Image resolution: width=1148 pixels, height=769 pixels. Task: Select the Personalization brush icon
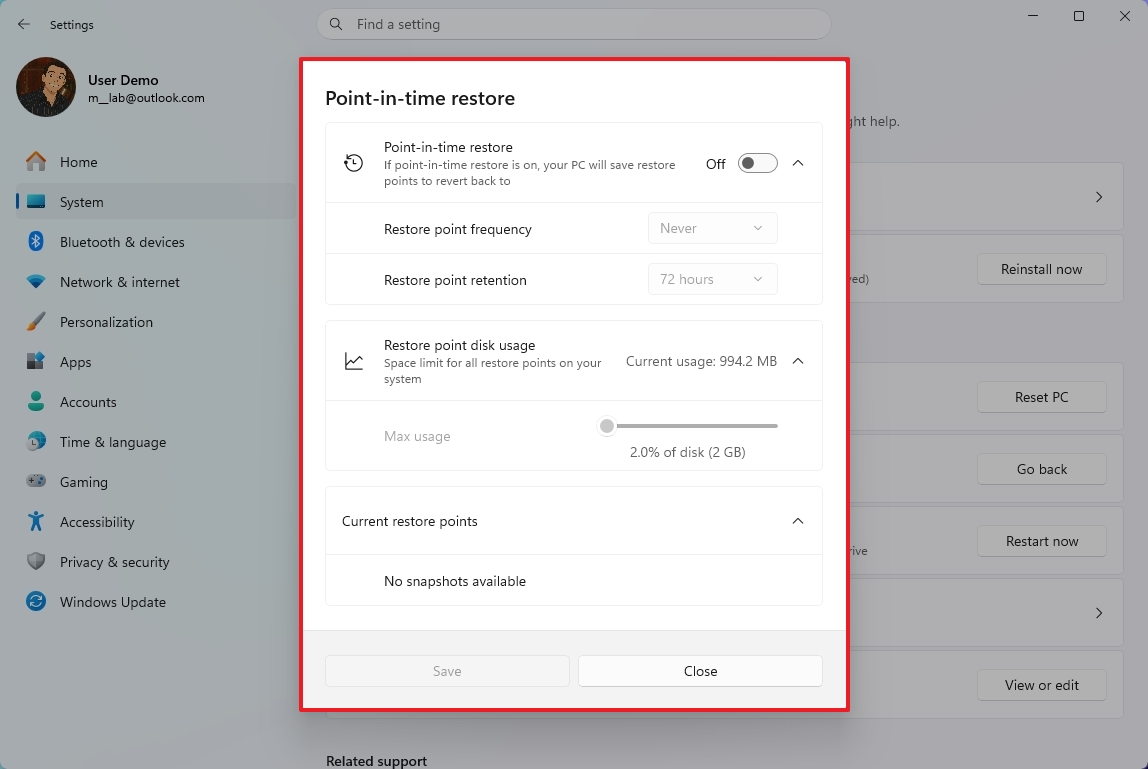(x=35, y=321)
